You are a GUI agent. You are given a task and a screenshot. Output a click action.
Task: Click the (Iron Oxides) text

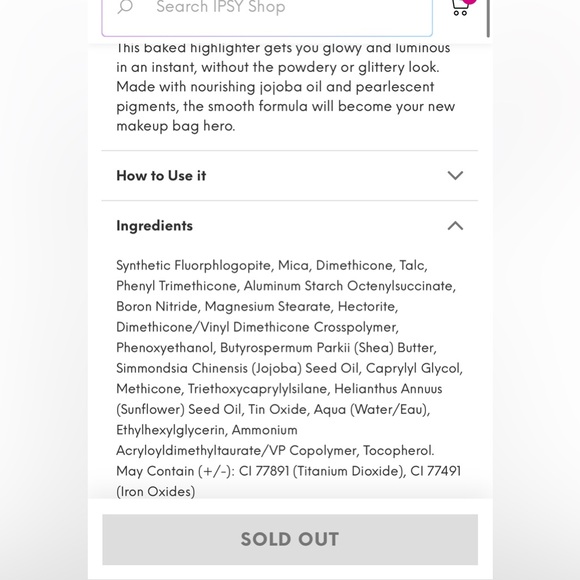(x=155, y=492)
